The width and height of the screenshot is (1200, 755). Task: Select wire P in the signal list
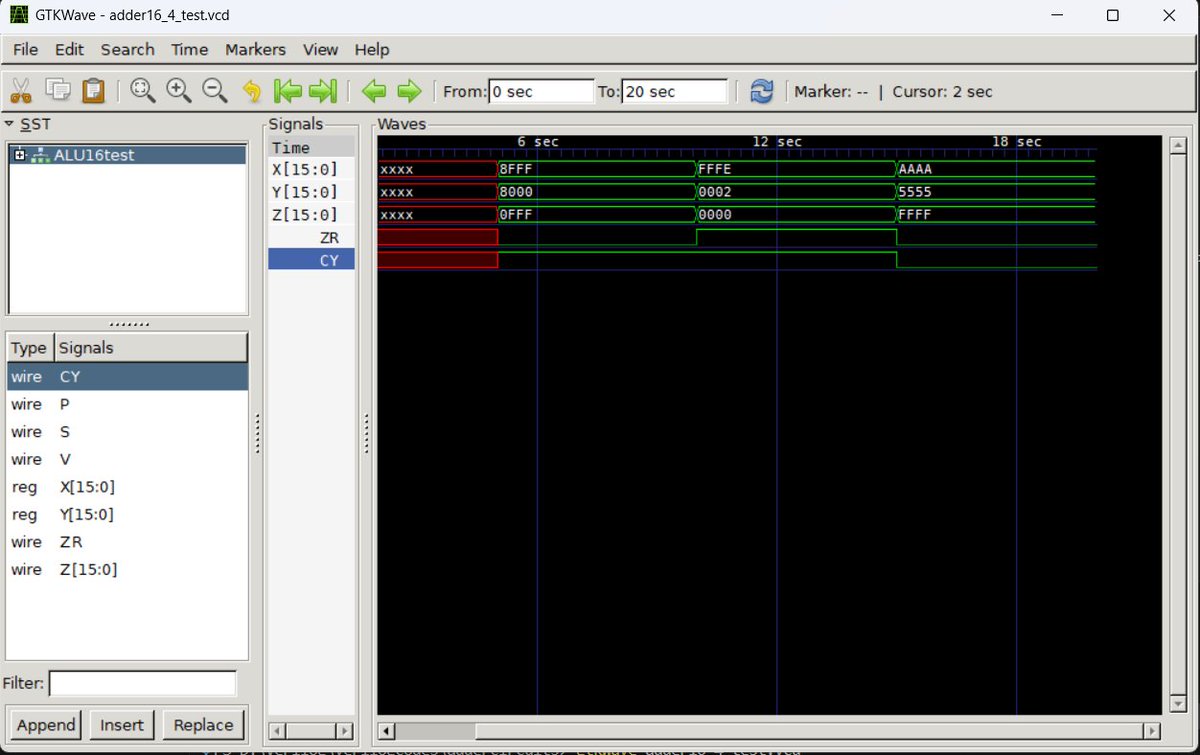[127, 404]
